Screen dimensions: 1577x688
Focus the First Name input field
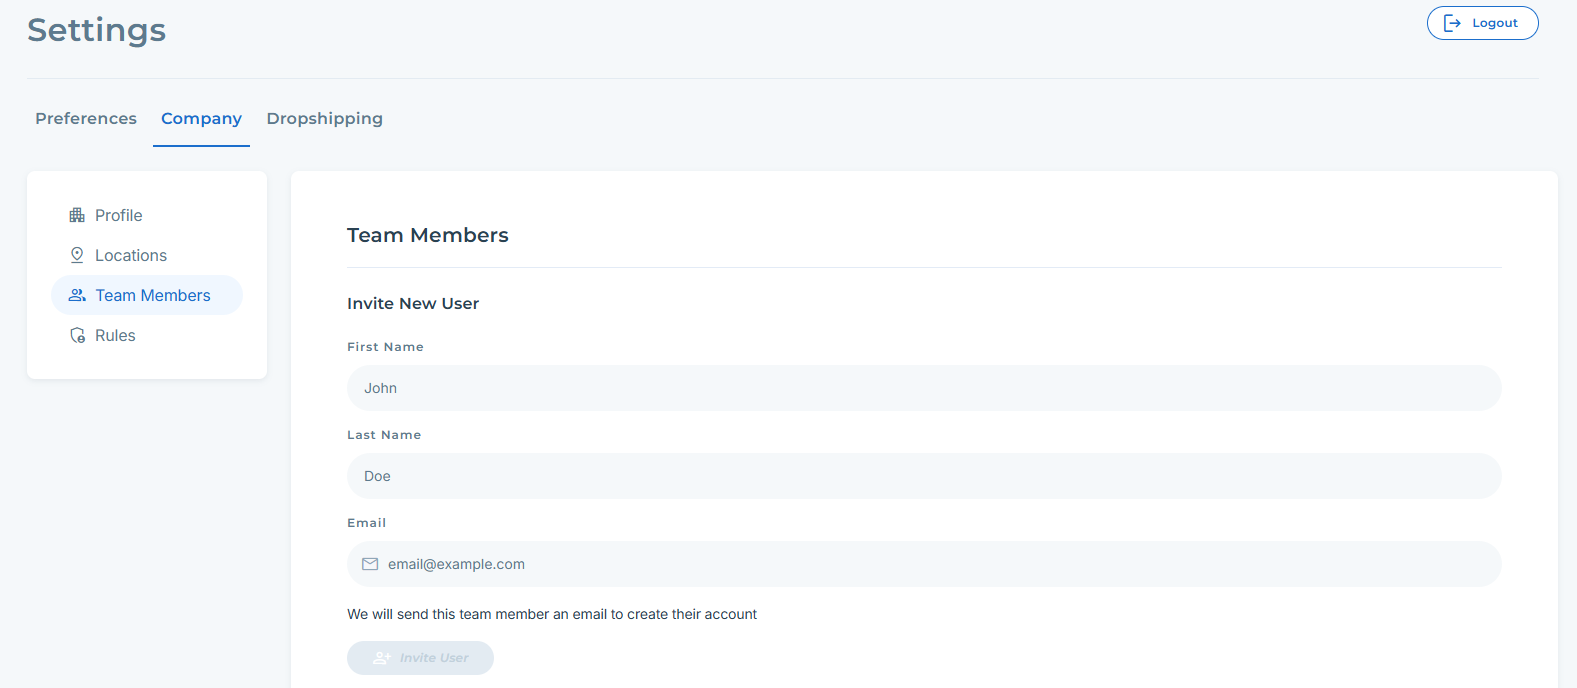tap(924, 388)
